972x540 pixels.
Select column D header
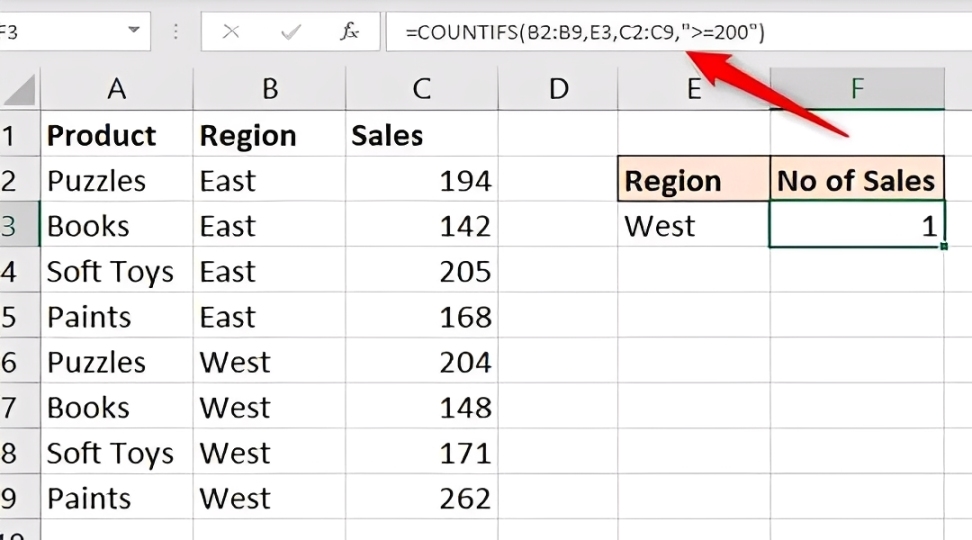click(x=558, y=89)
